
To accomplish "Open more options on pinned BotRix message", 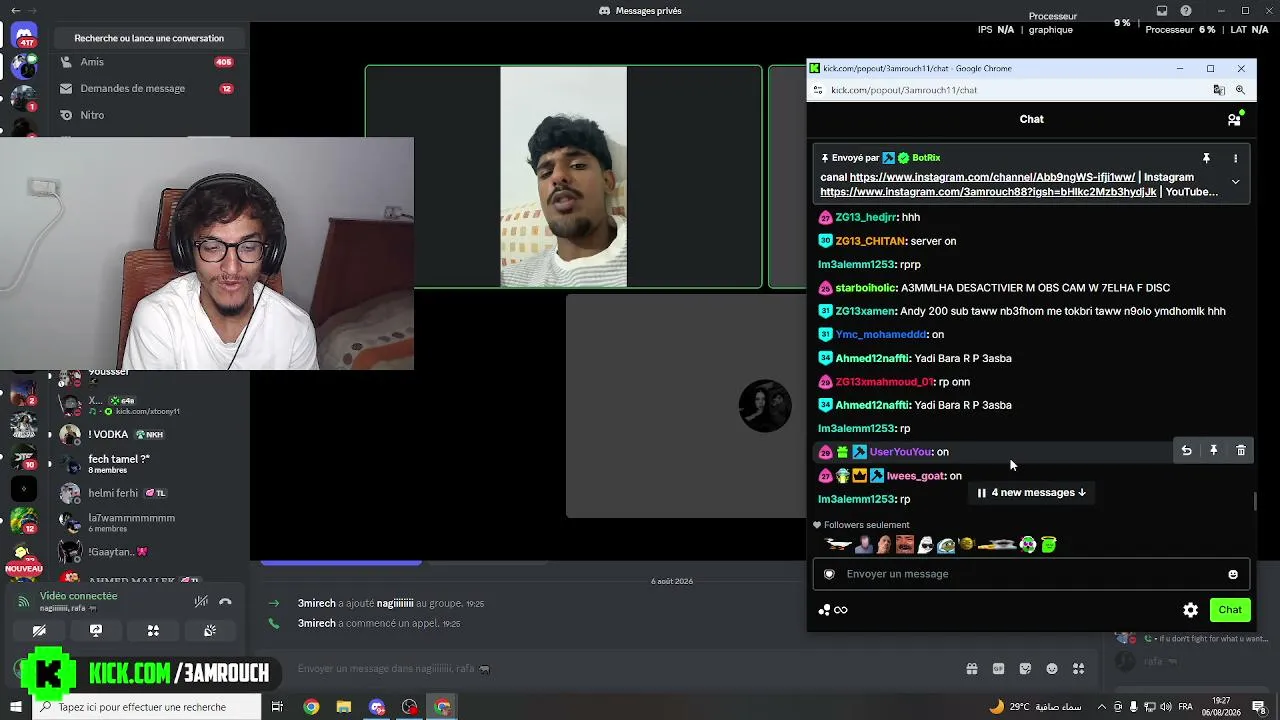I will click(x=1235, y=158).
